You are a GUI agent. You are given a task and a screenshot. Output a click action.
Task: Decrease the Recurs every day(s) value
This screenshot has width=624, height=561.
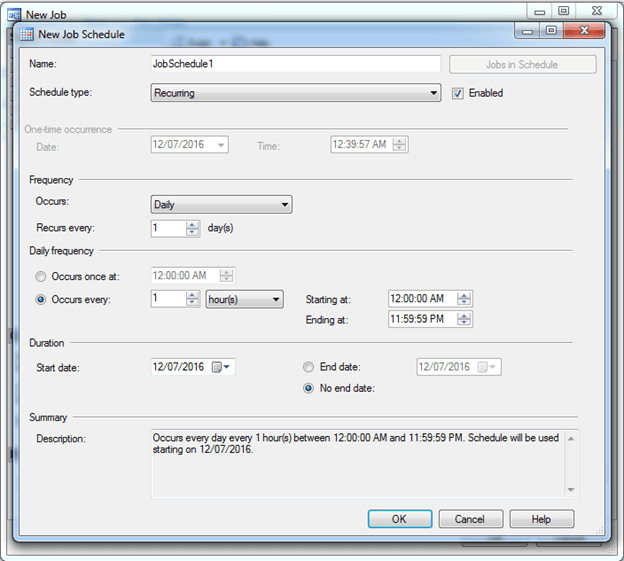192,232
